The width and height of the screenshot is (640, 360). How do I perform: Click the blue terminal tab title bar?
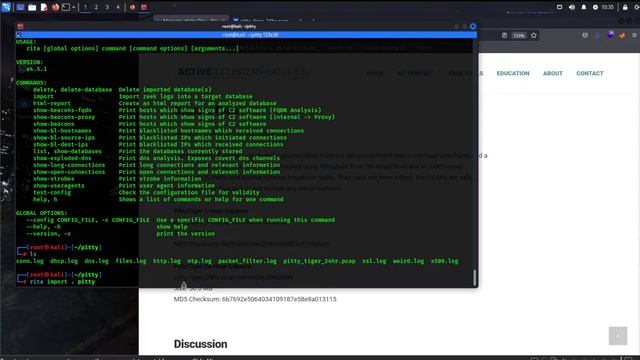247,35
